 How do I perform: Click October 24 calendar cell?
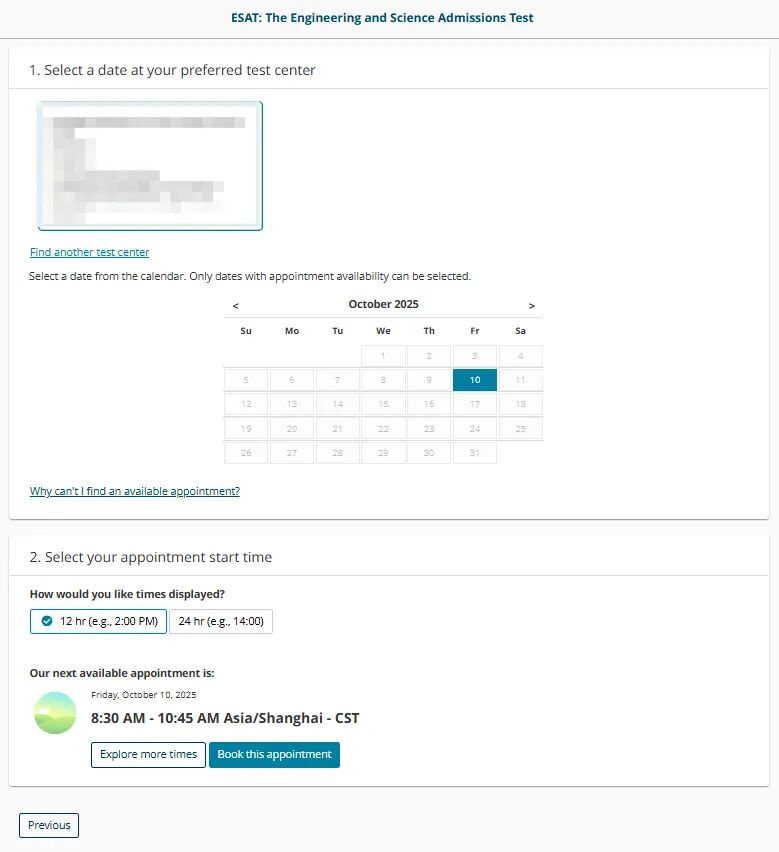[475, 428]
